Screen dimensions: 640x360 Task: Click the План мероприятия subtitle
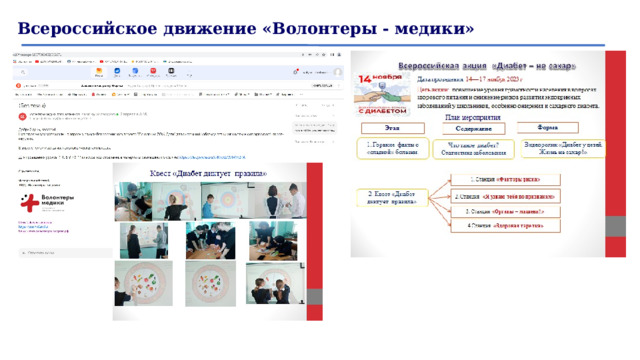[473, 118]
